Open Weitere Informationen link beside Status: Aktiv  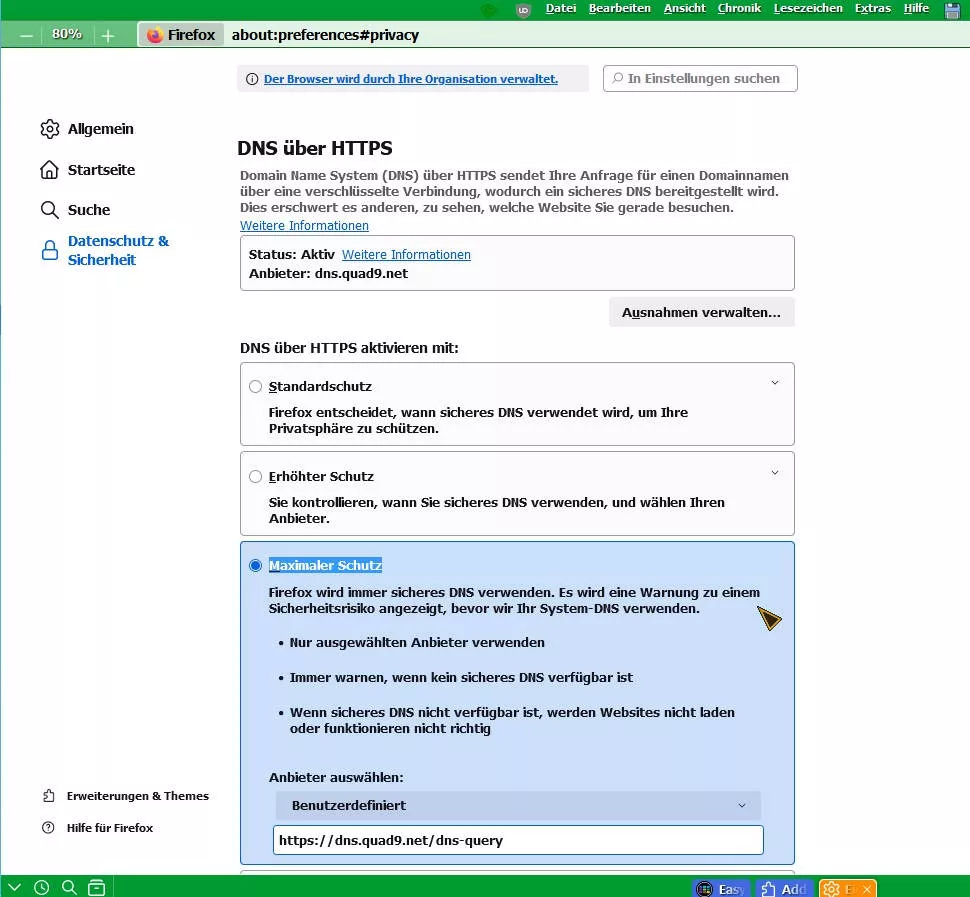pos(406,254)
